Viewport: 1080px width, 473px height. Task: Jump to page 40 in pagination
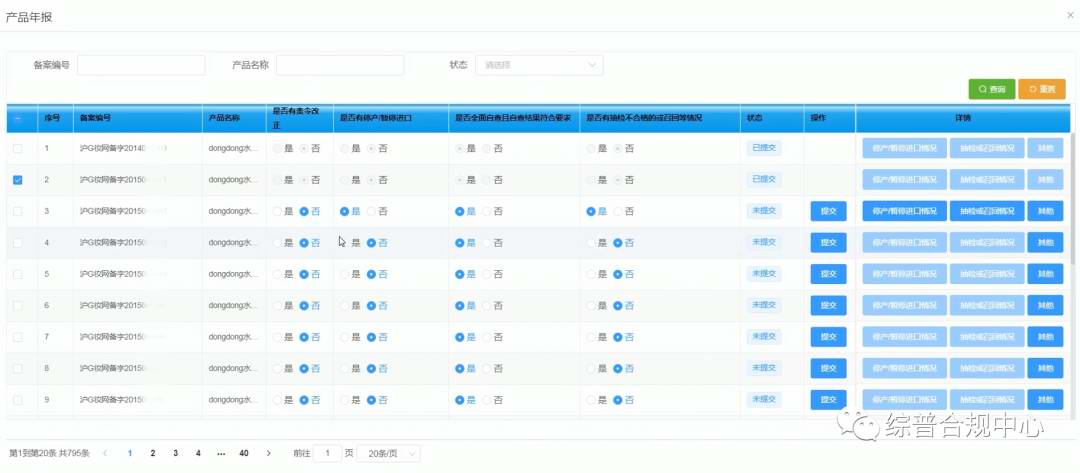tap(244, 453)
